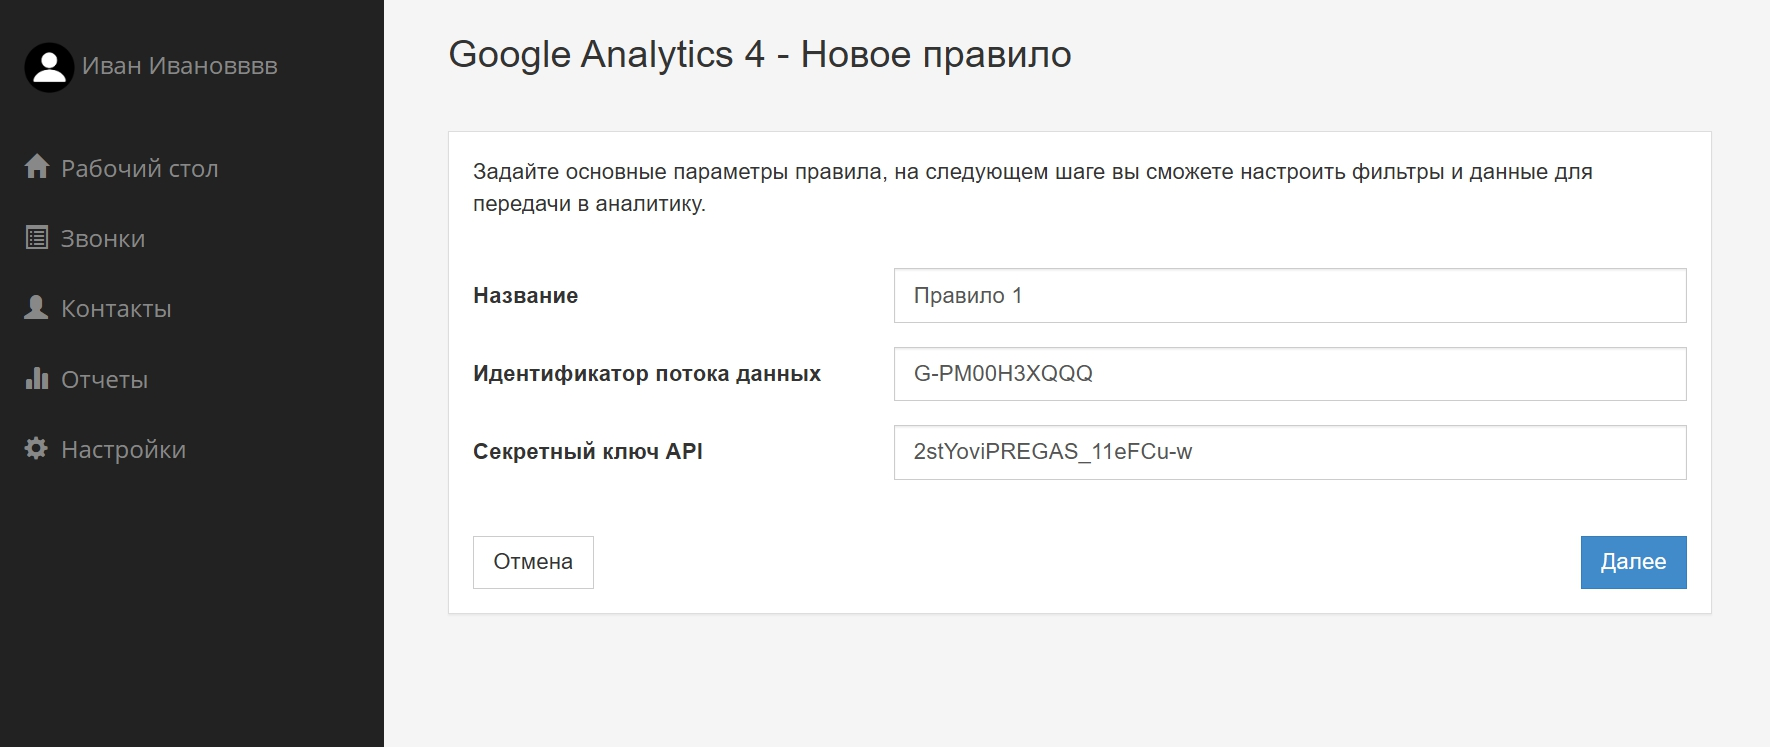Click the Google Analytics 4 - Новое правило heading
The height and width of the screenshot is (747, 1770).
760,54
